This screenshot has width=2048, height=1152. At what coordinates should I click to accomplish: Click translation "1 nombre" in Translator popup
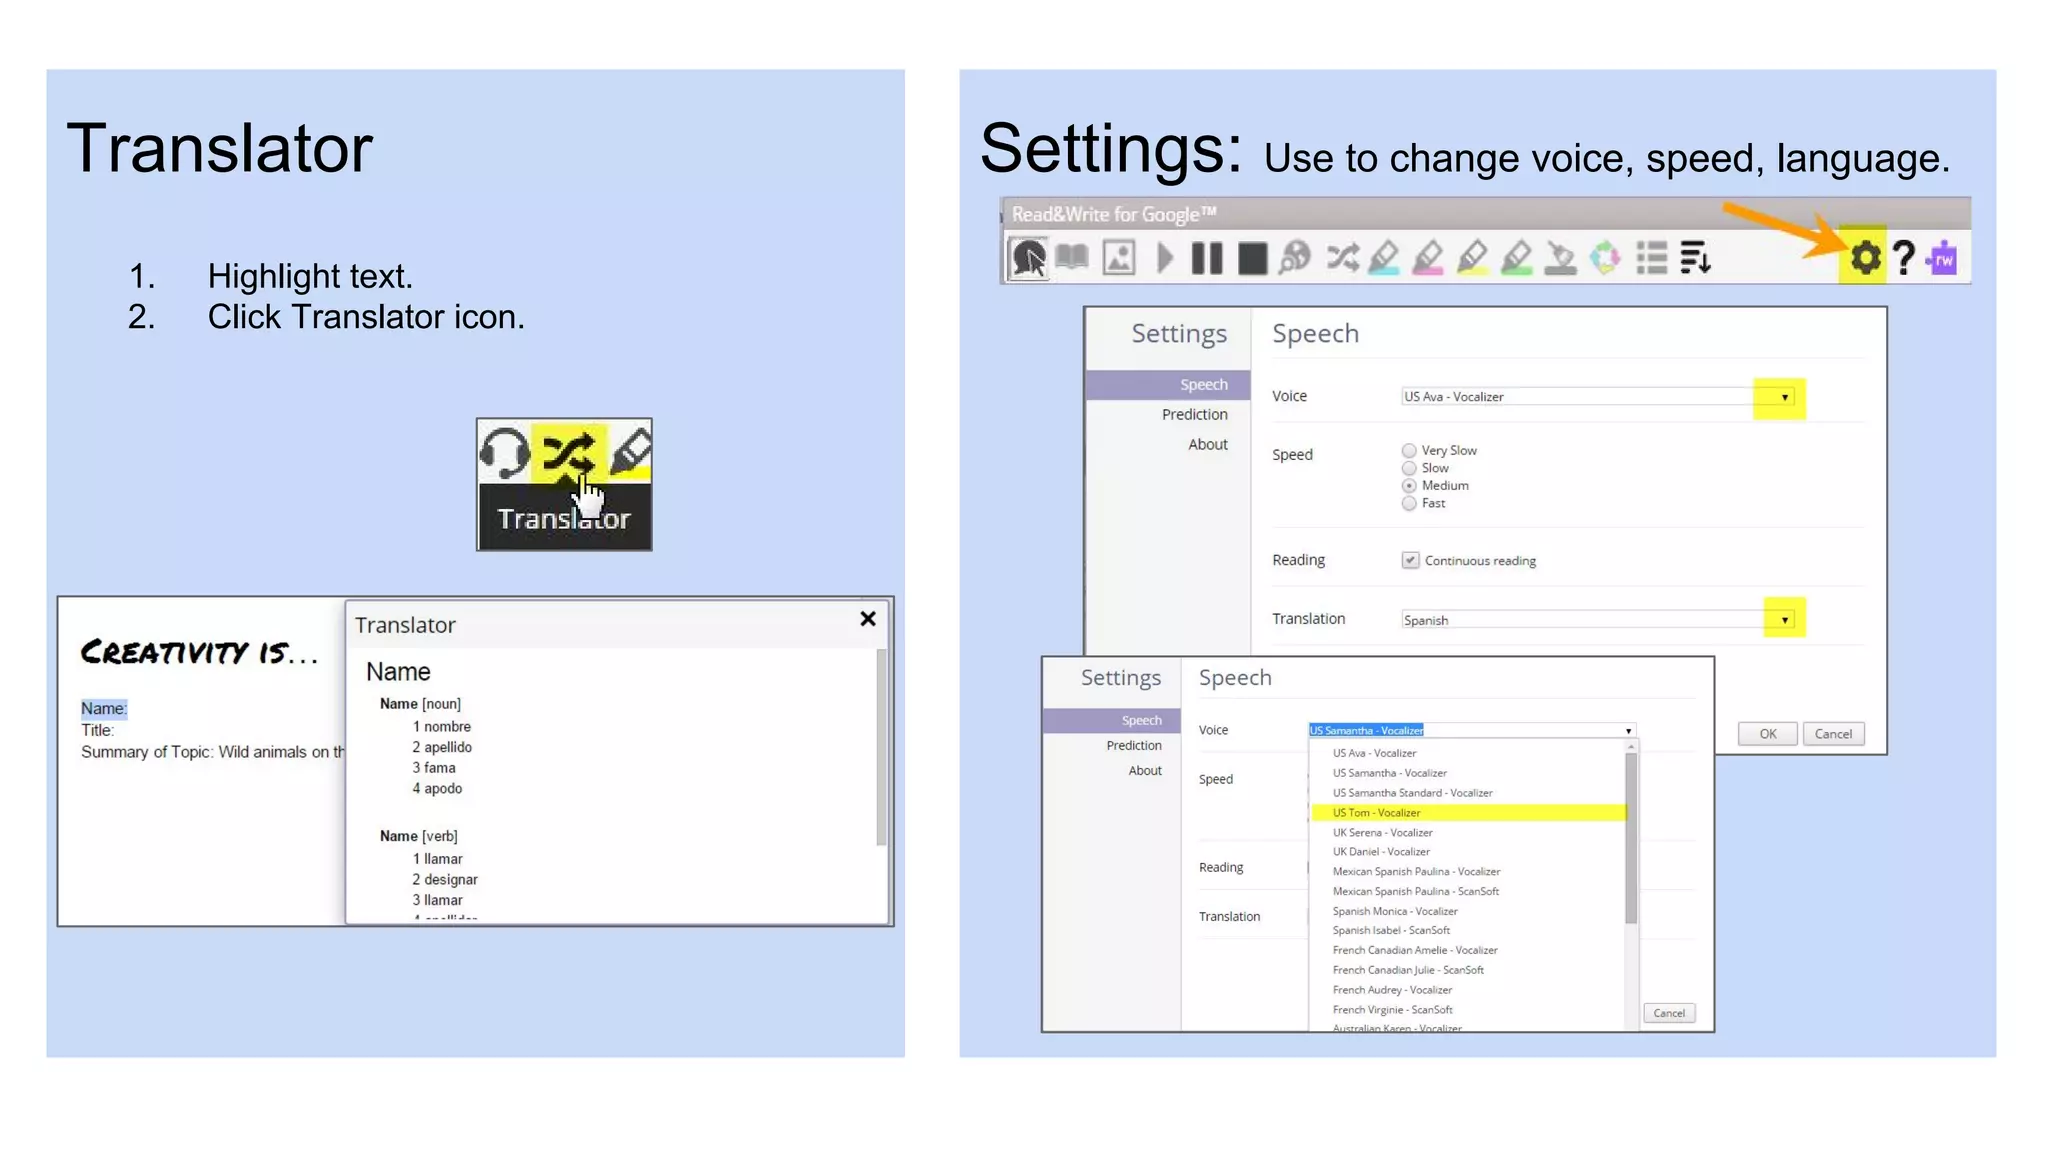[x=441, y=727]
